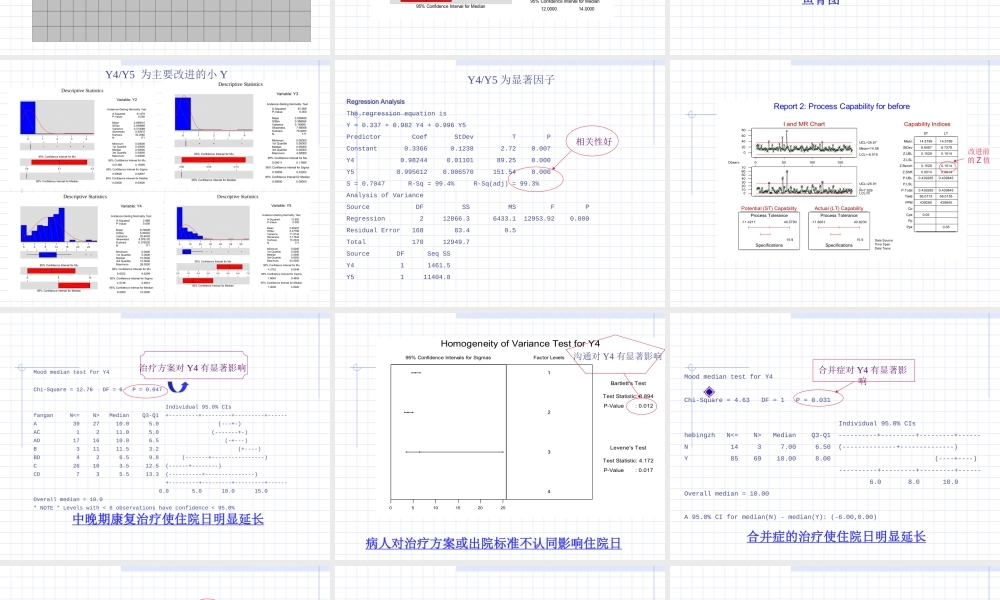Click the Levene's Test label
The image size is (1000, 600).
pyautogui.click(x=628, y=448)
